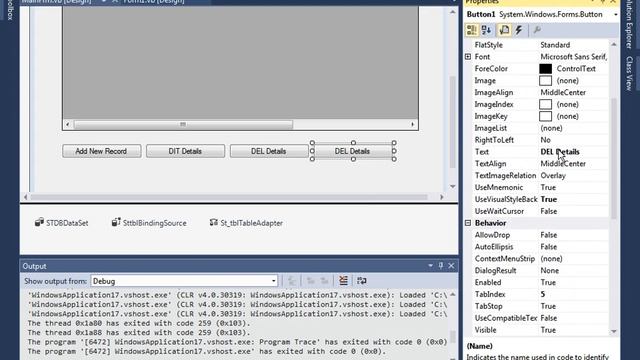Click Find Message in Code icon
Screen dimensions: 640x360
[292, 281]
